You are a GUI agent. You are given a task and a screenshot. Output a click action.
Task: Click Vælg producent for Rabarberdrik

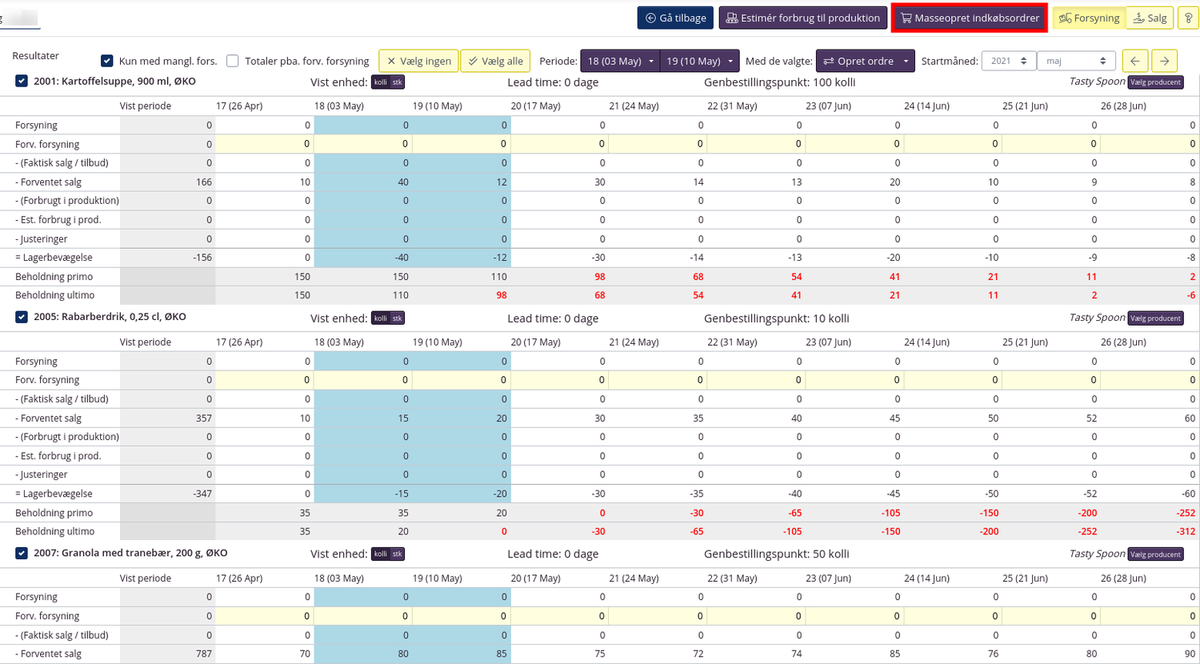1155,318
